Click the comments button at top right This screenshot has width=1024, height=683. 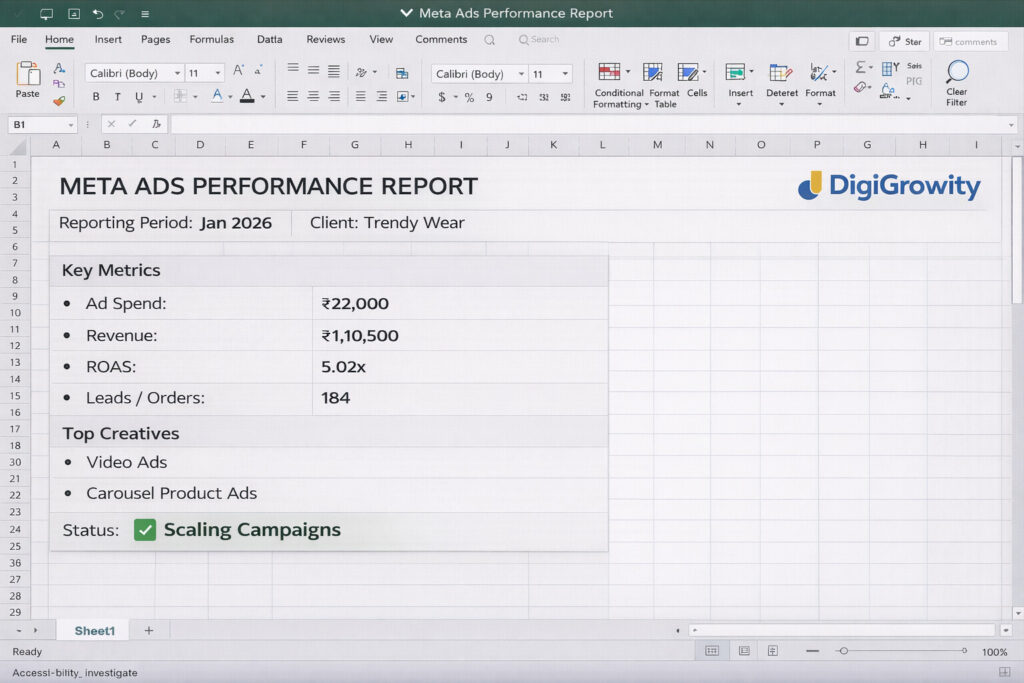point(969,42)
